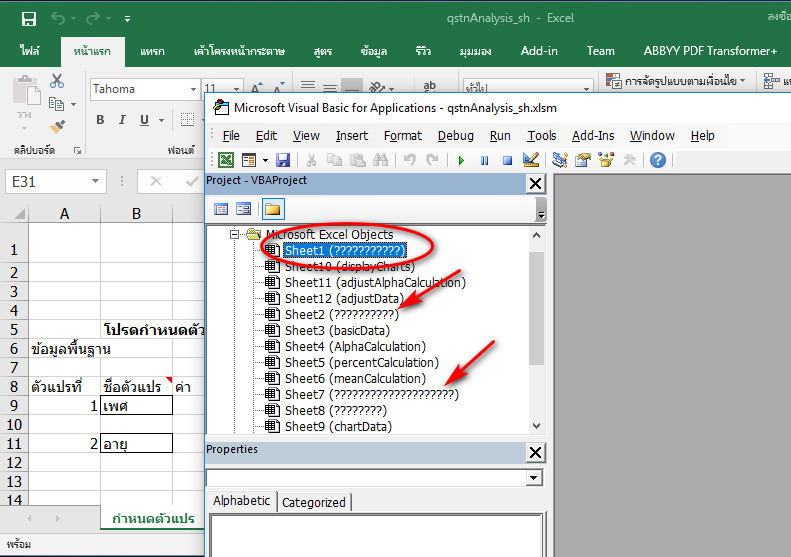Open Customize Quick Access Toolbar dropdown
Screen dimensions: 791x557
click(x=127, y=19)
